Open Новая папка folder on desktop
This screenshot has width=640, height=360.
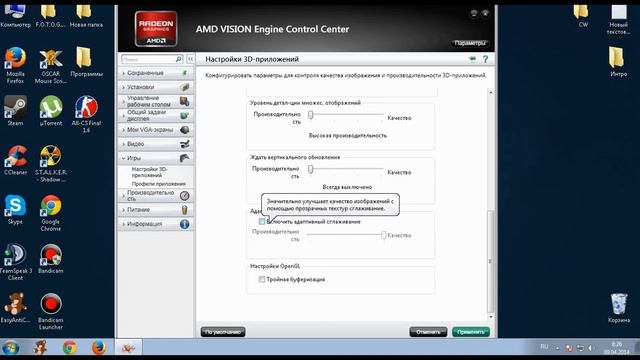coord(86,16)
